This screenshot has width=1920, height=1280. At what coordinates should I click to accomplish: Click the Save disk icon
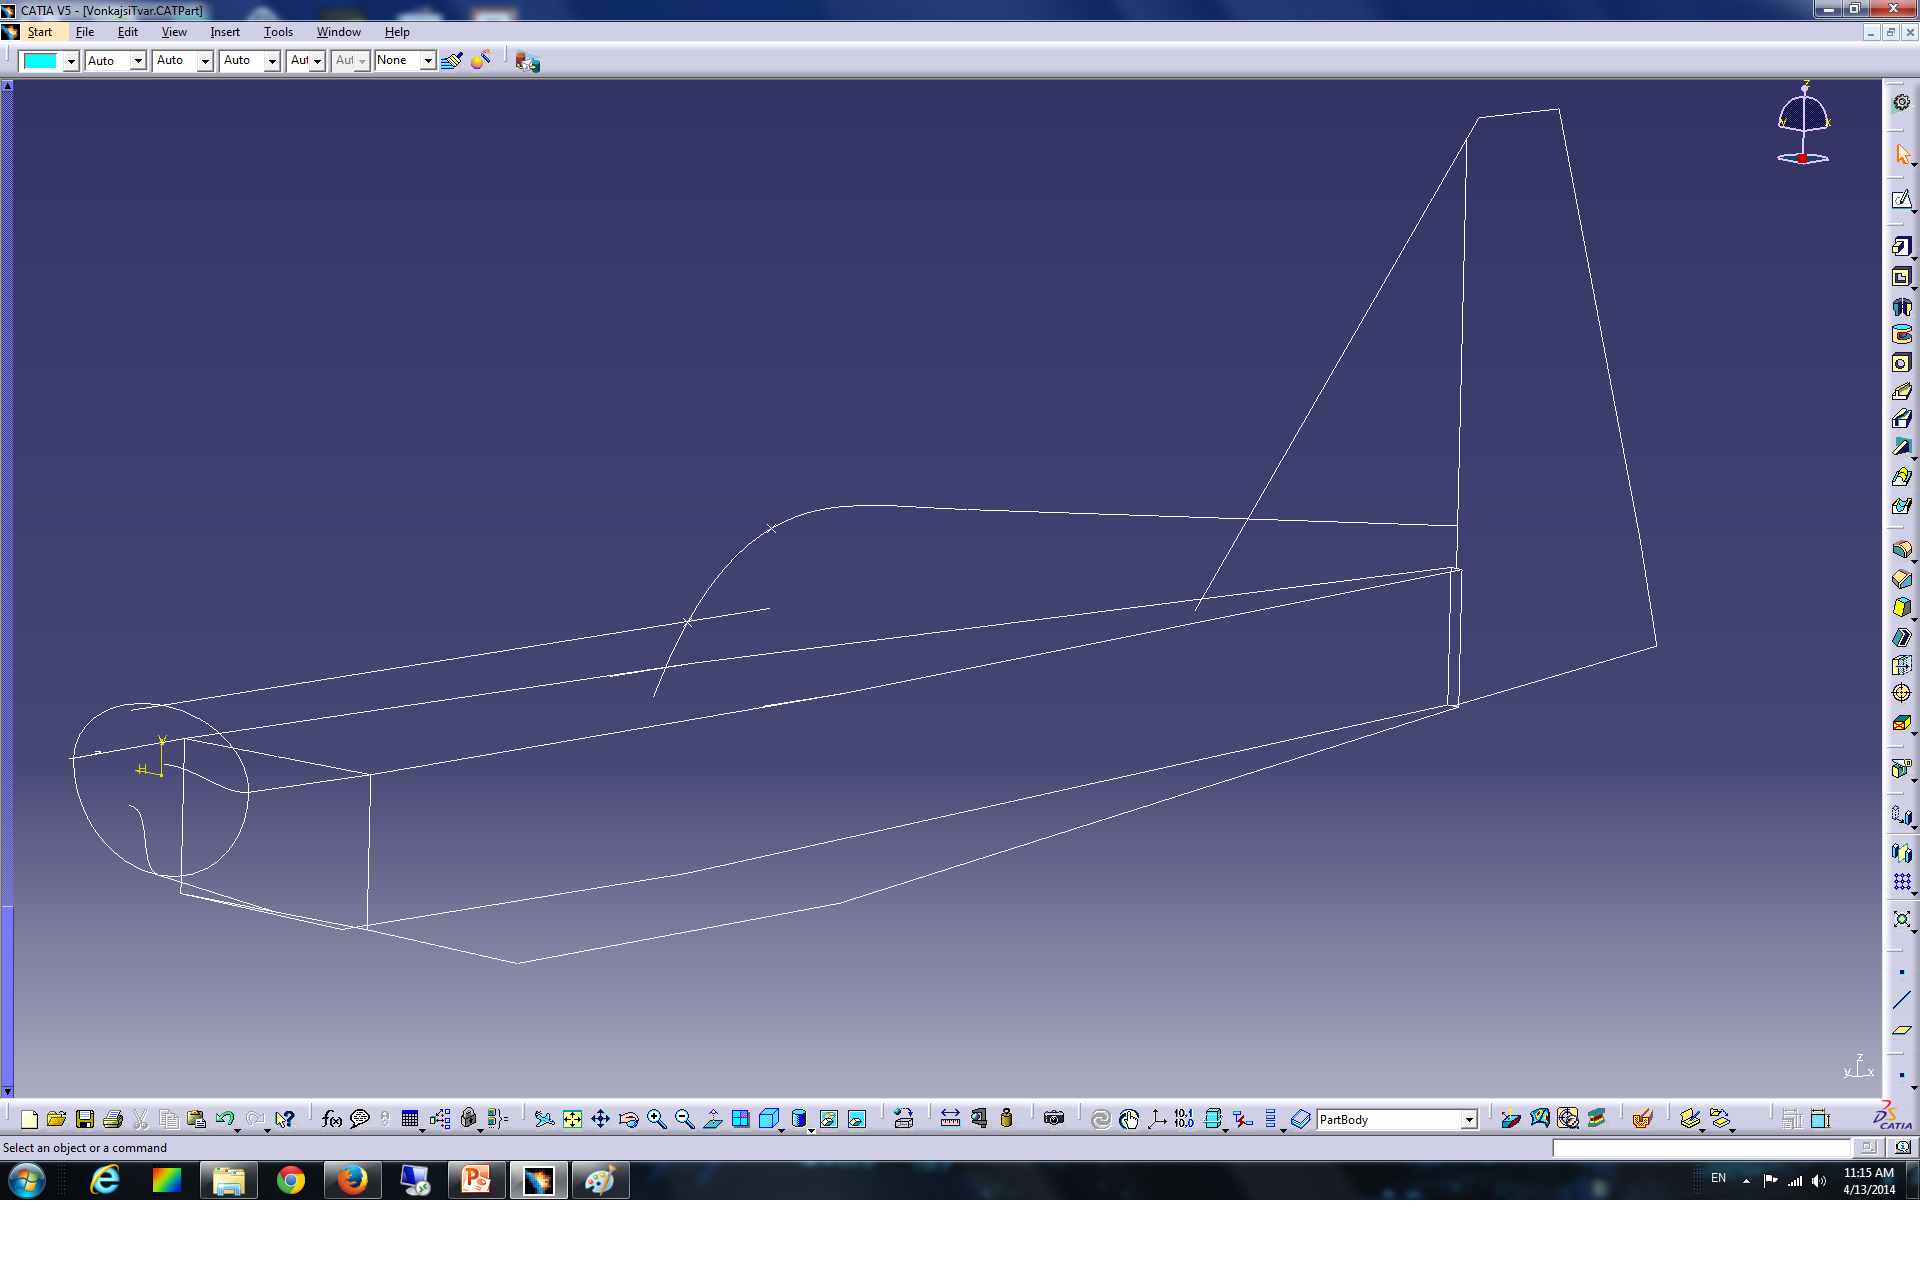85,1119
